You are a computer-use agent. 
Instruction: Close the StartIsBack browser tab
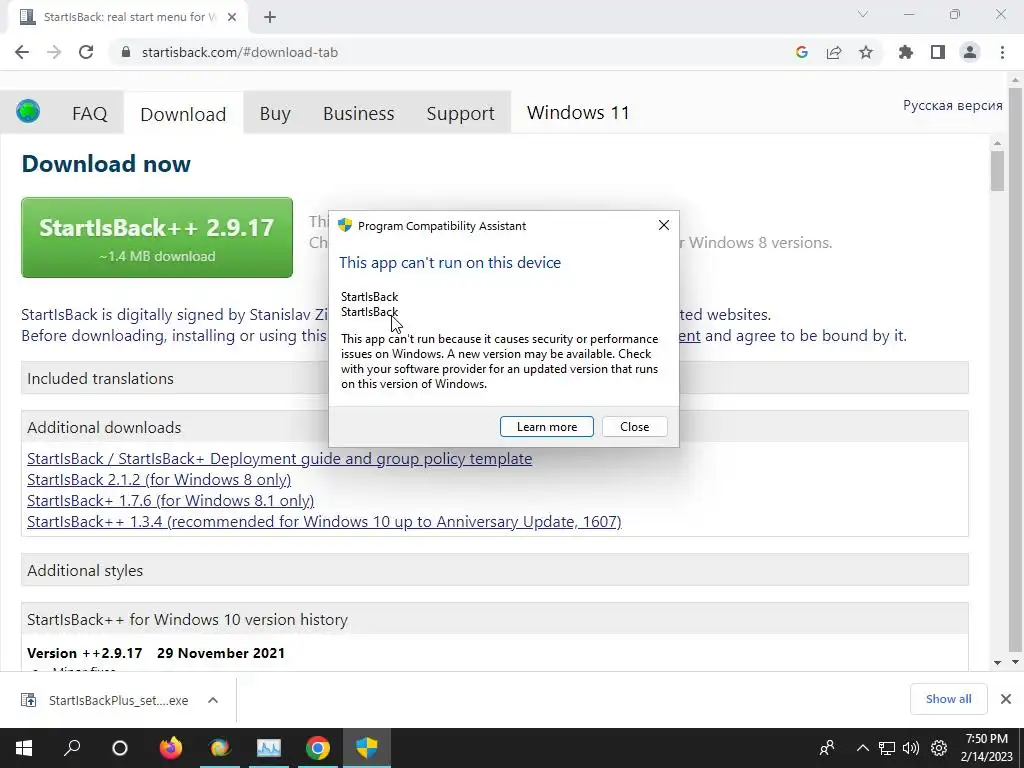[232, 17]
